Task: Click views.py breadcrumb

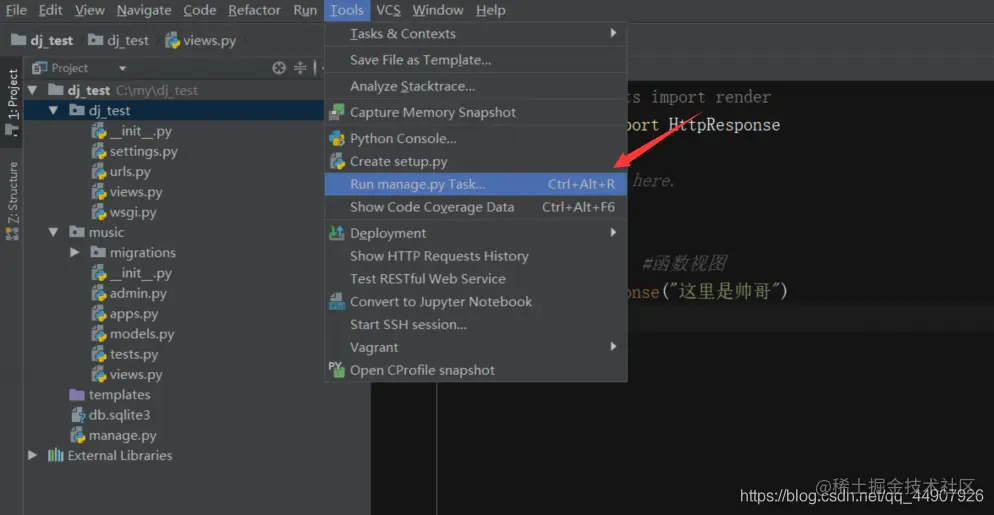Action: coord(201,41)
